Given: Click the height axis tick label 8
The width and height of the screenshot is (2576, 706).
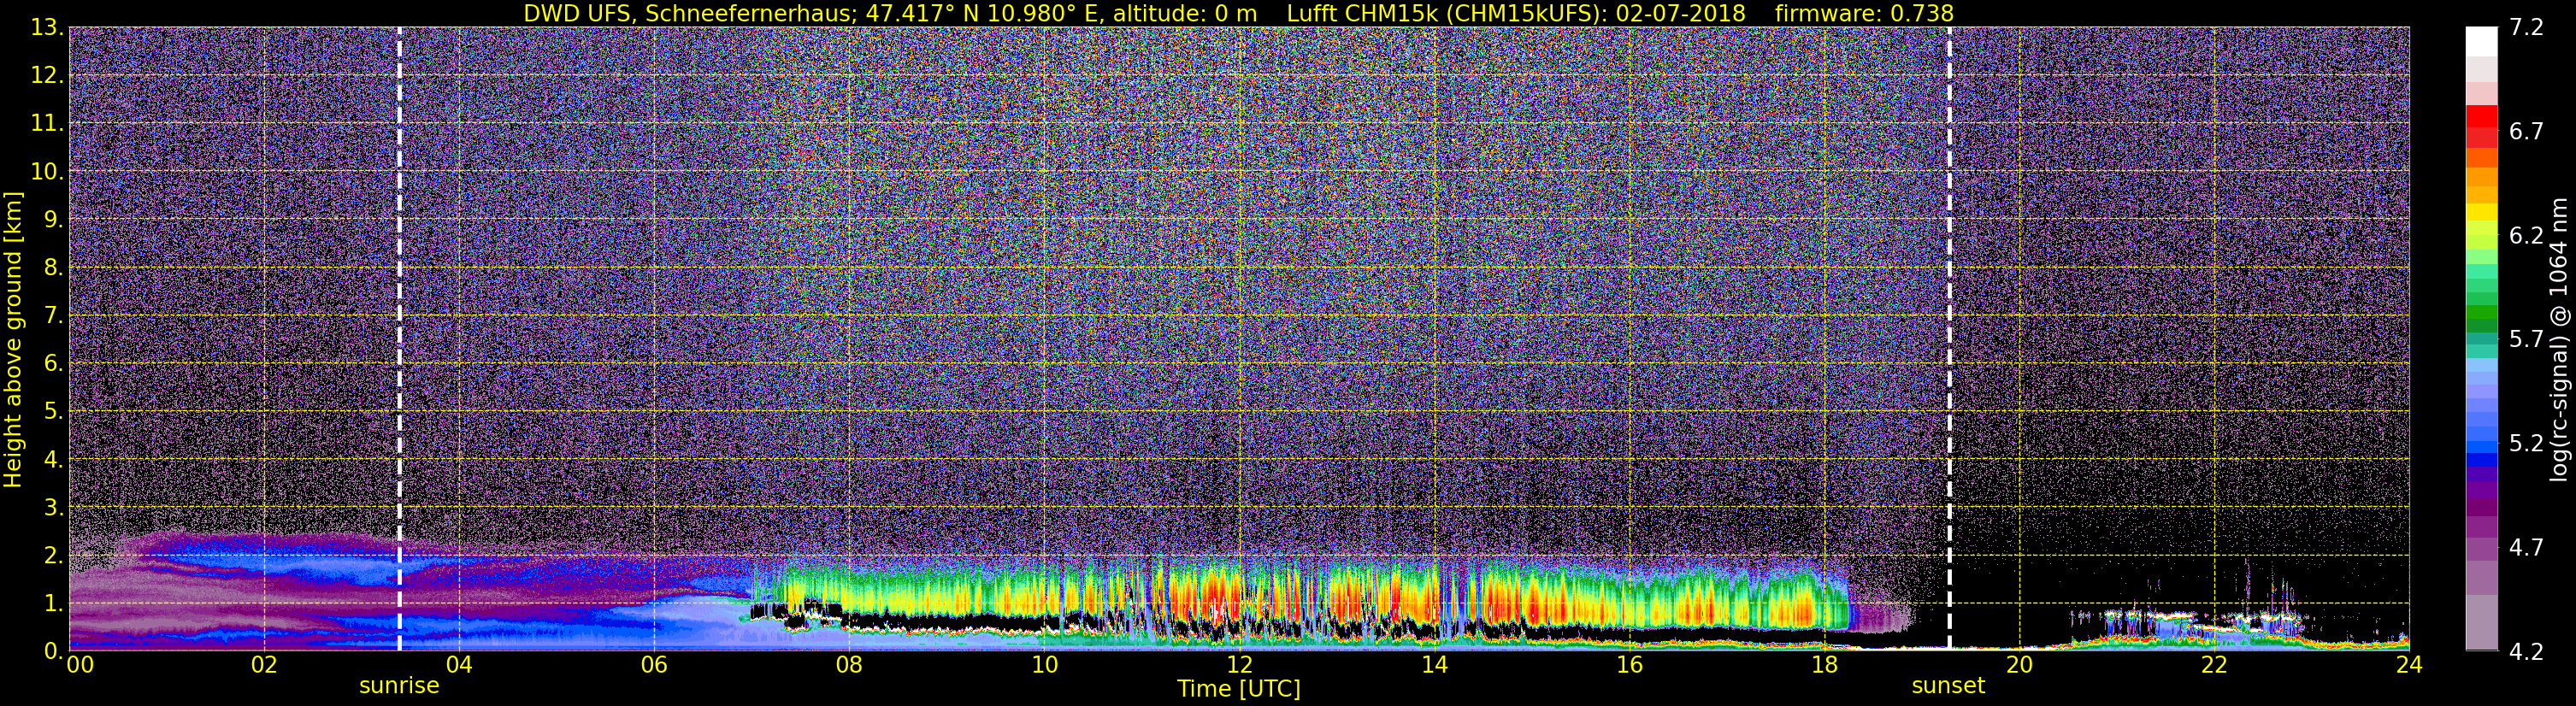Looking at the screenshot, I should [x=53, y=268].
